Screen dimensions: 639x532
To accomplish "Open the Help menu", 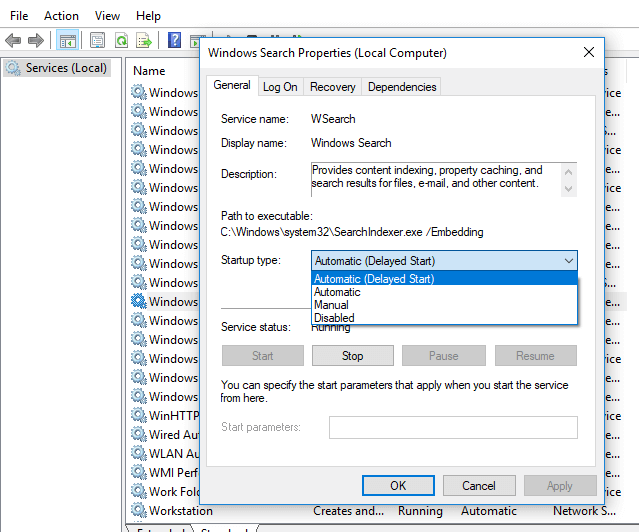I will (148, 16).
